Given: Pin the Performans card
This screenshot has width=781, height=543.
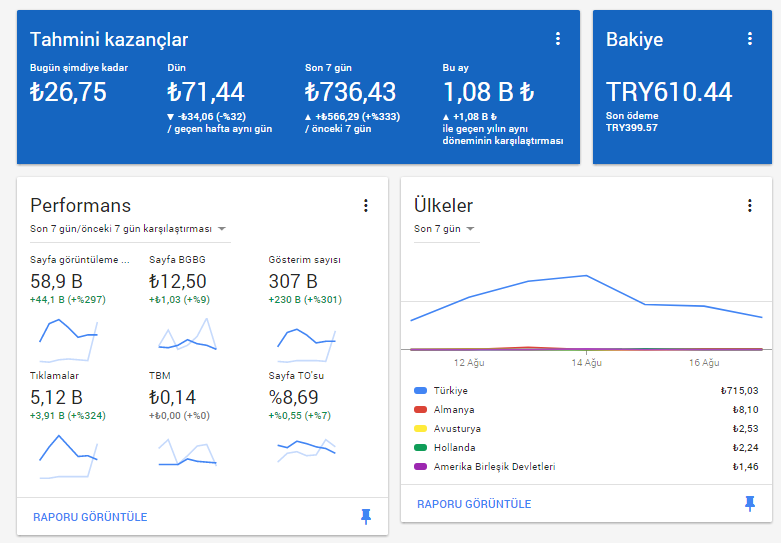Looking at the screenshot, I should point(366,517).
